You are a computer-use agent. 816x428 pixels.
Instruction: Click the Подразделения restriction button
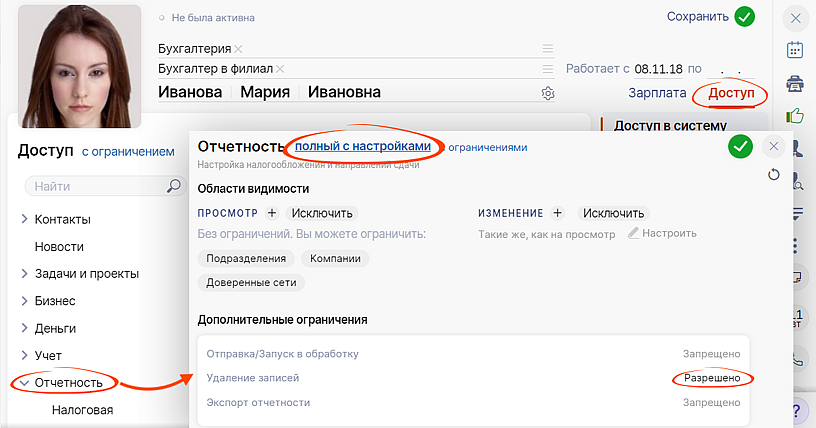[x=246, y=258]
